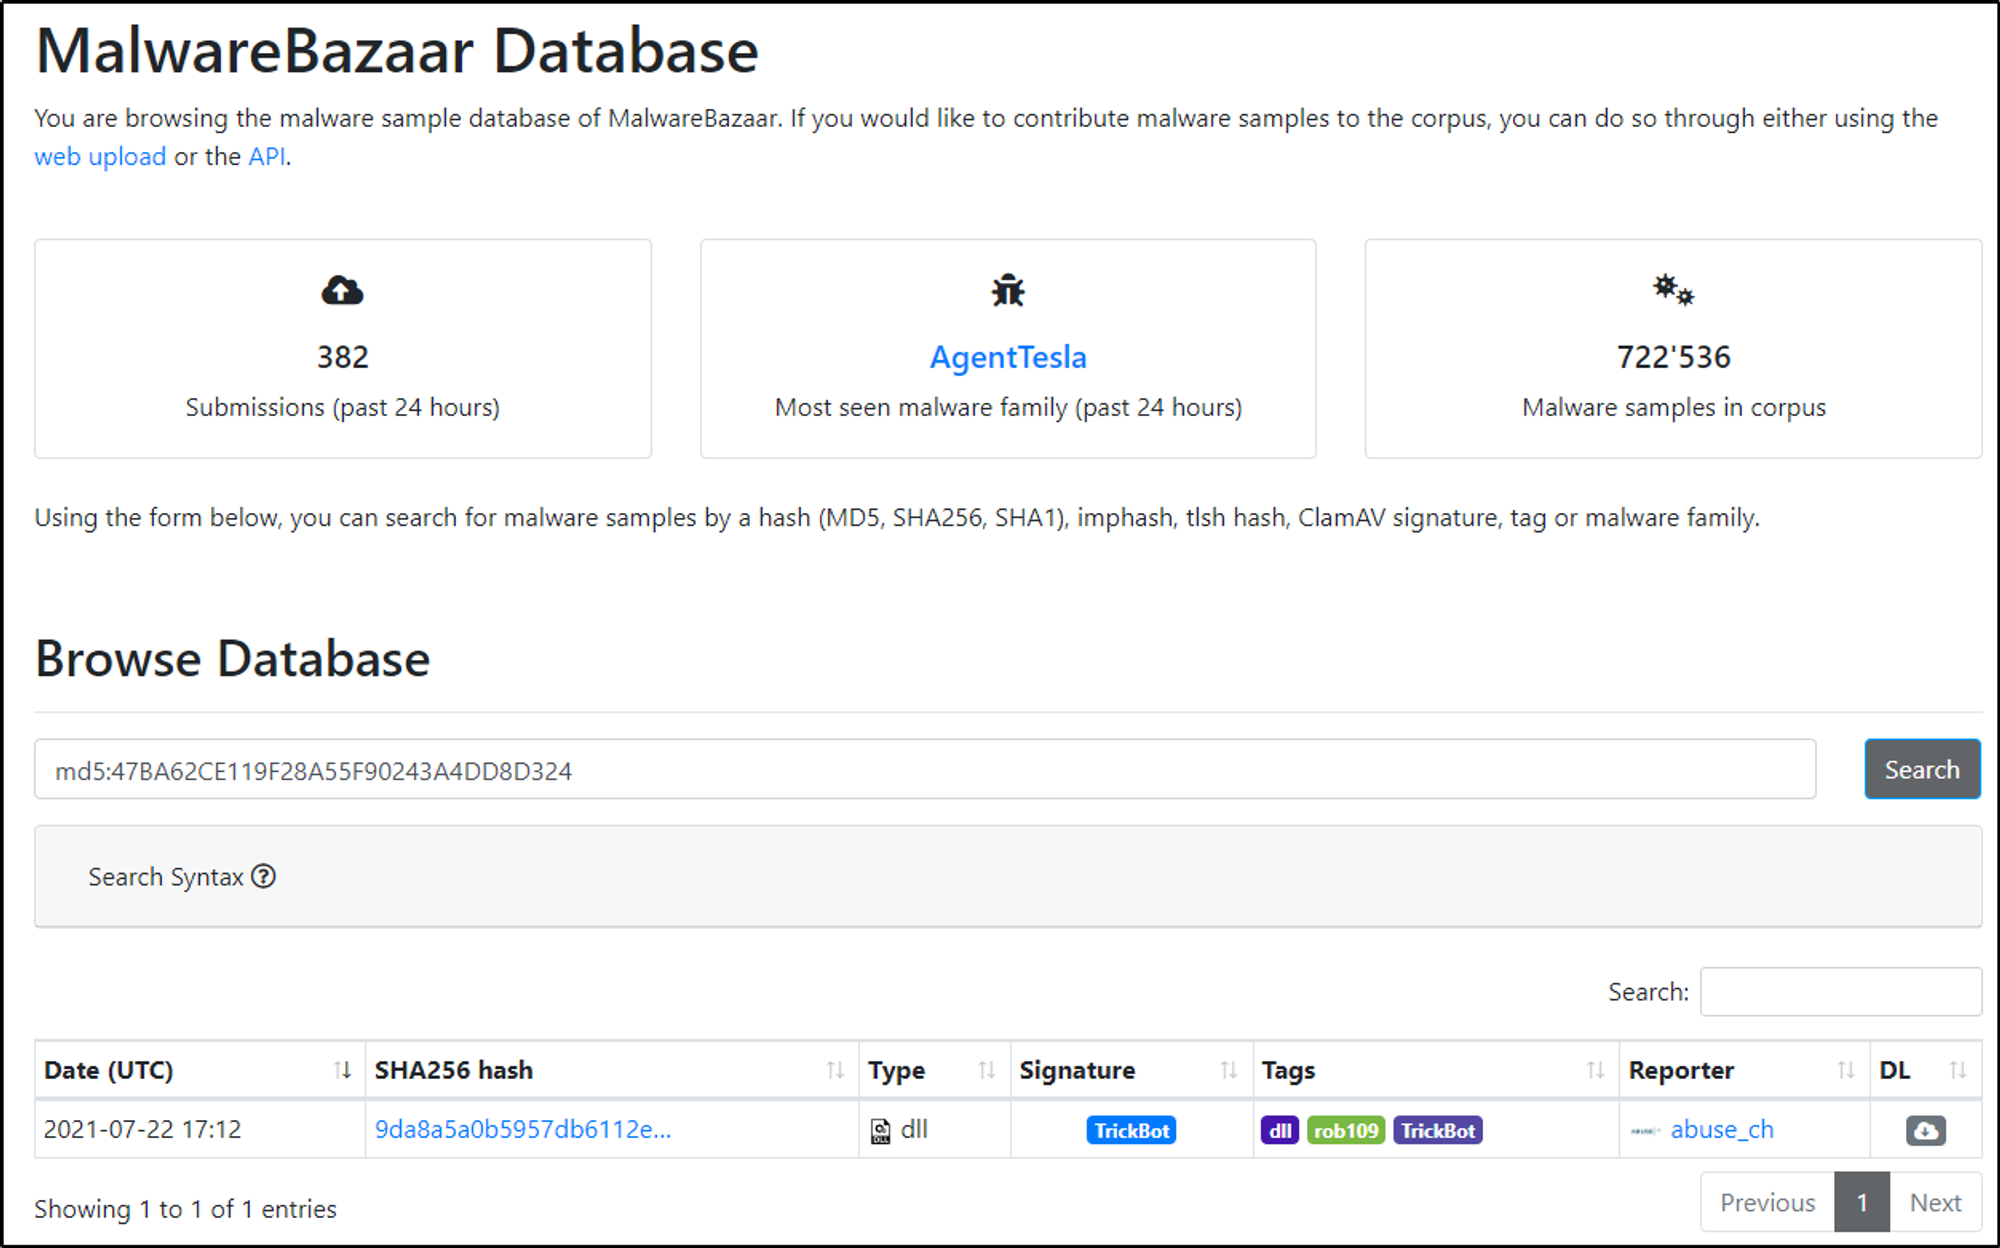Click the TrickBot signature badge
Screen dimensions: 2000x1248
click(x=1130, y=1129)
